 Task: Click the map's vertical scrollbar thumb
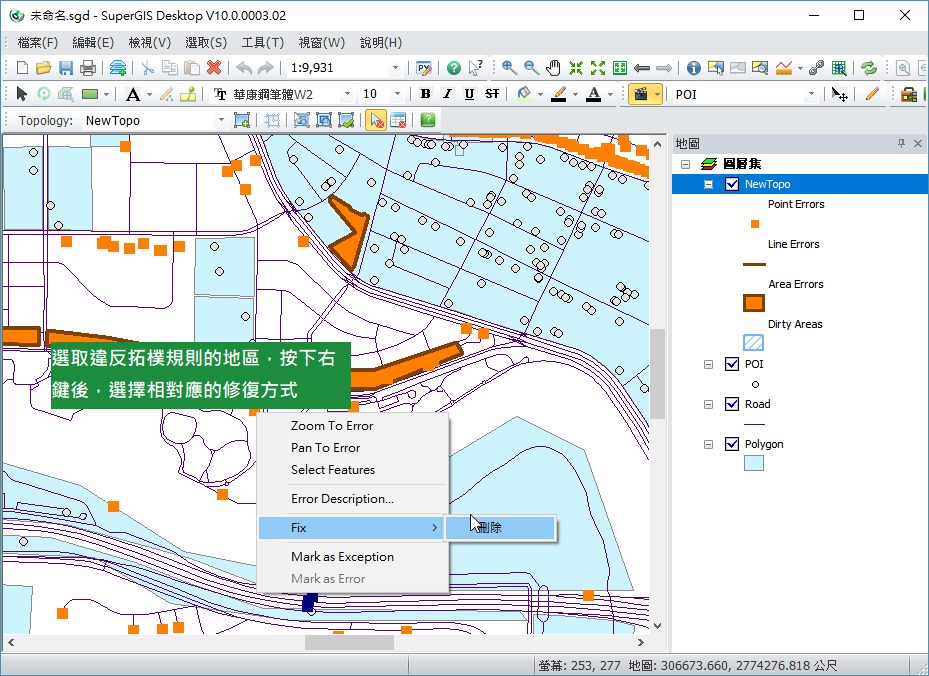click(657, 374)
